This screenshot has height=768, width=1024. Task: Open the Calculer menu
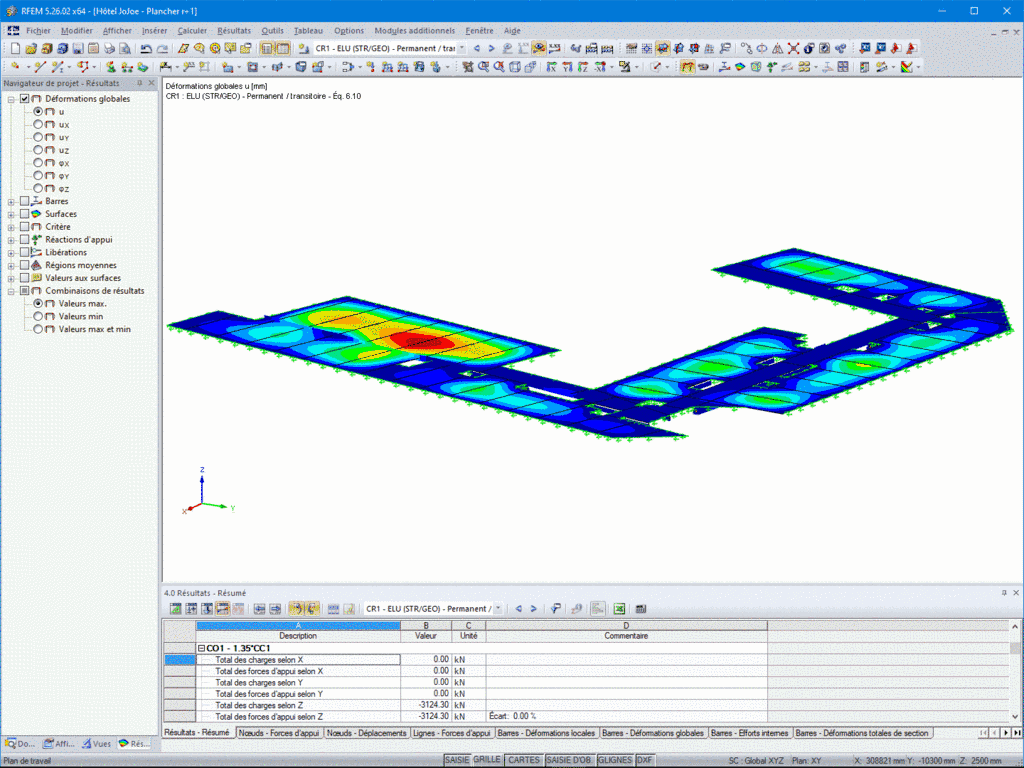pos(192,31)
